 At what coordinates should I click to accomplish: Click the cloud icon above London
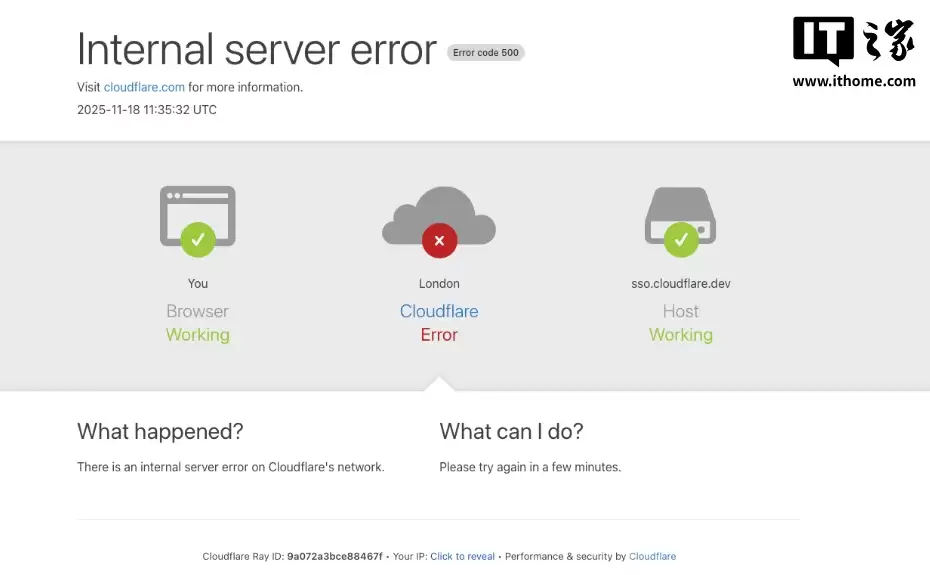click(x=439, y=215)
